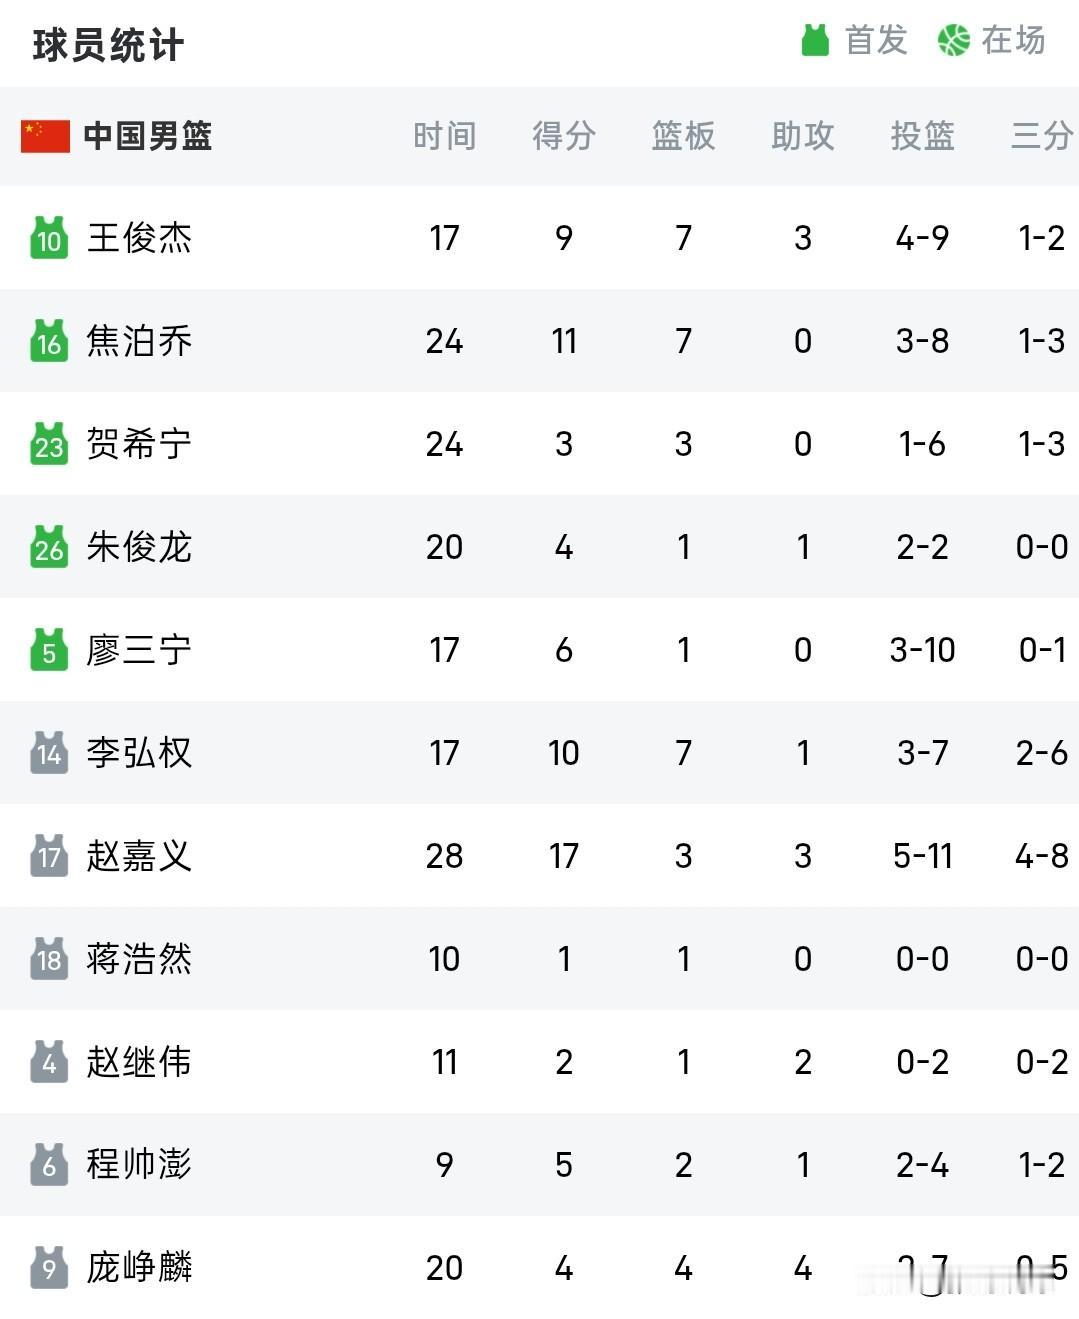The height and width of the screenshot is (1319, 1079).
Task: Click the green jersey icon number 10
Action: point(49,238)
